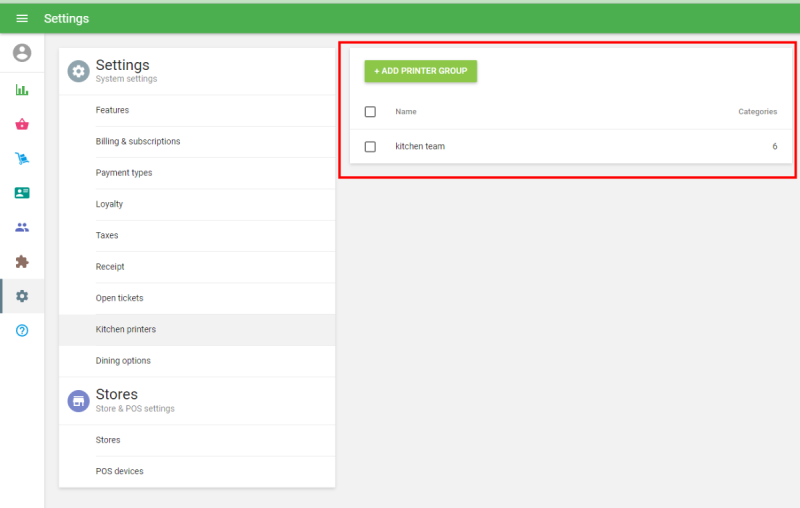The height and width of the screenshot is (508, 800).
Task: Open Inventory management cart icon
Action: [22, 158]
